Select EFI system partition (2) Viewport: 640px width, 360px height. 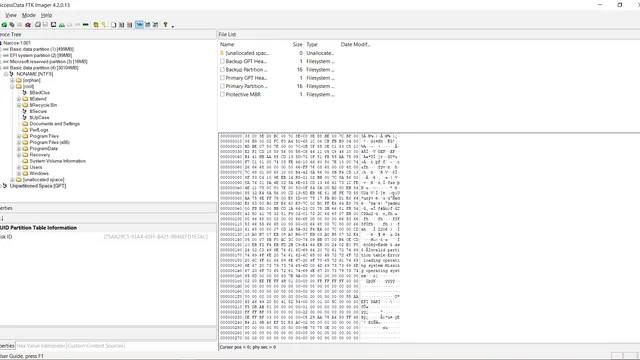point(41,55)
